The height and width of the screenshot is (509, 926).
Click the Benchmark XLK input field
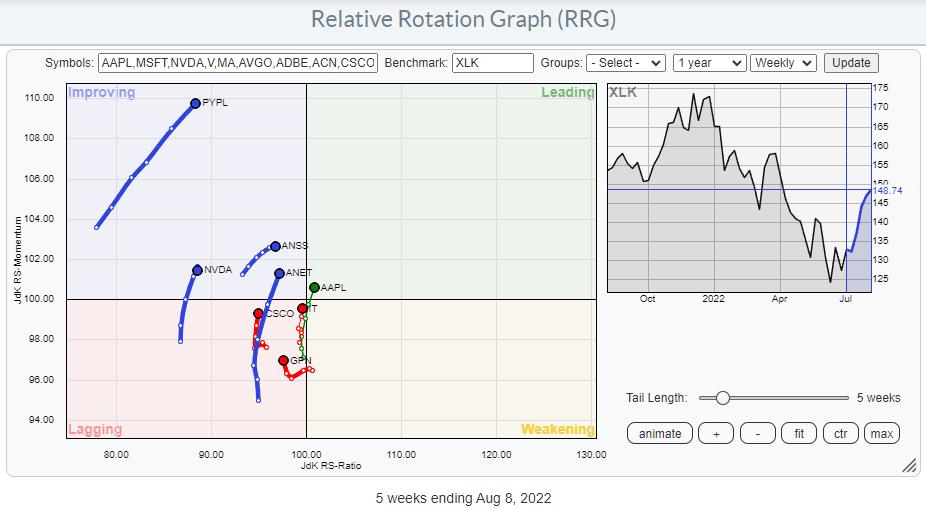[492, 63]
